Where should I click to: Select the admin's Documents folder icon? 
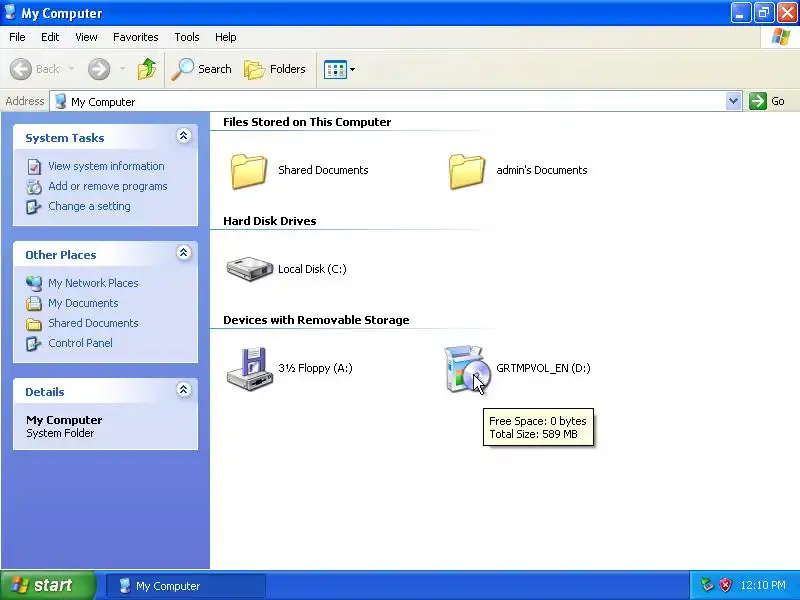coord(466,171)
